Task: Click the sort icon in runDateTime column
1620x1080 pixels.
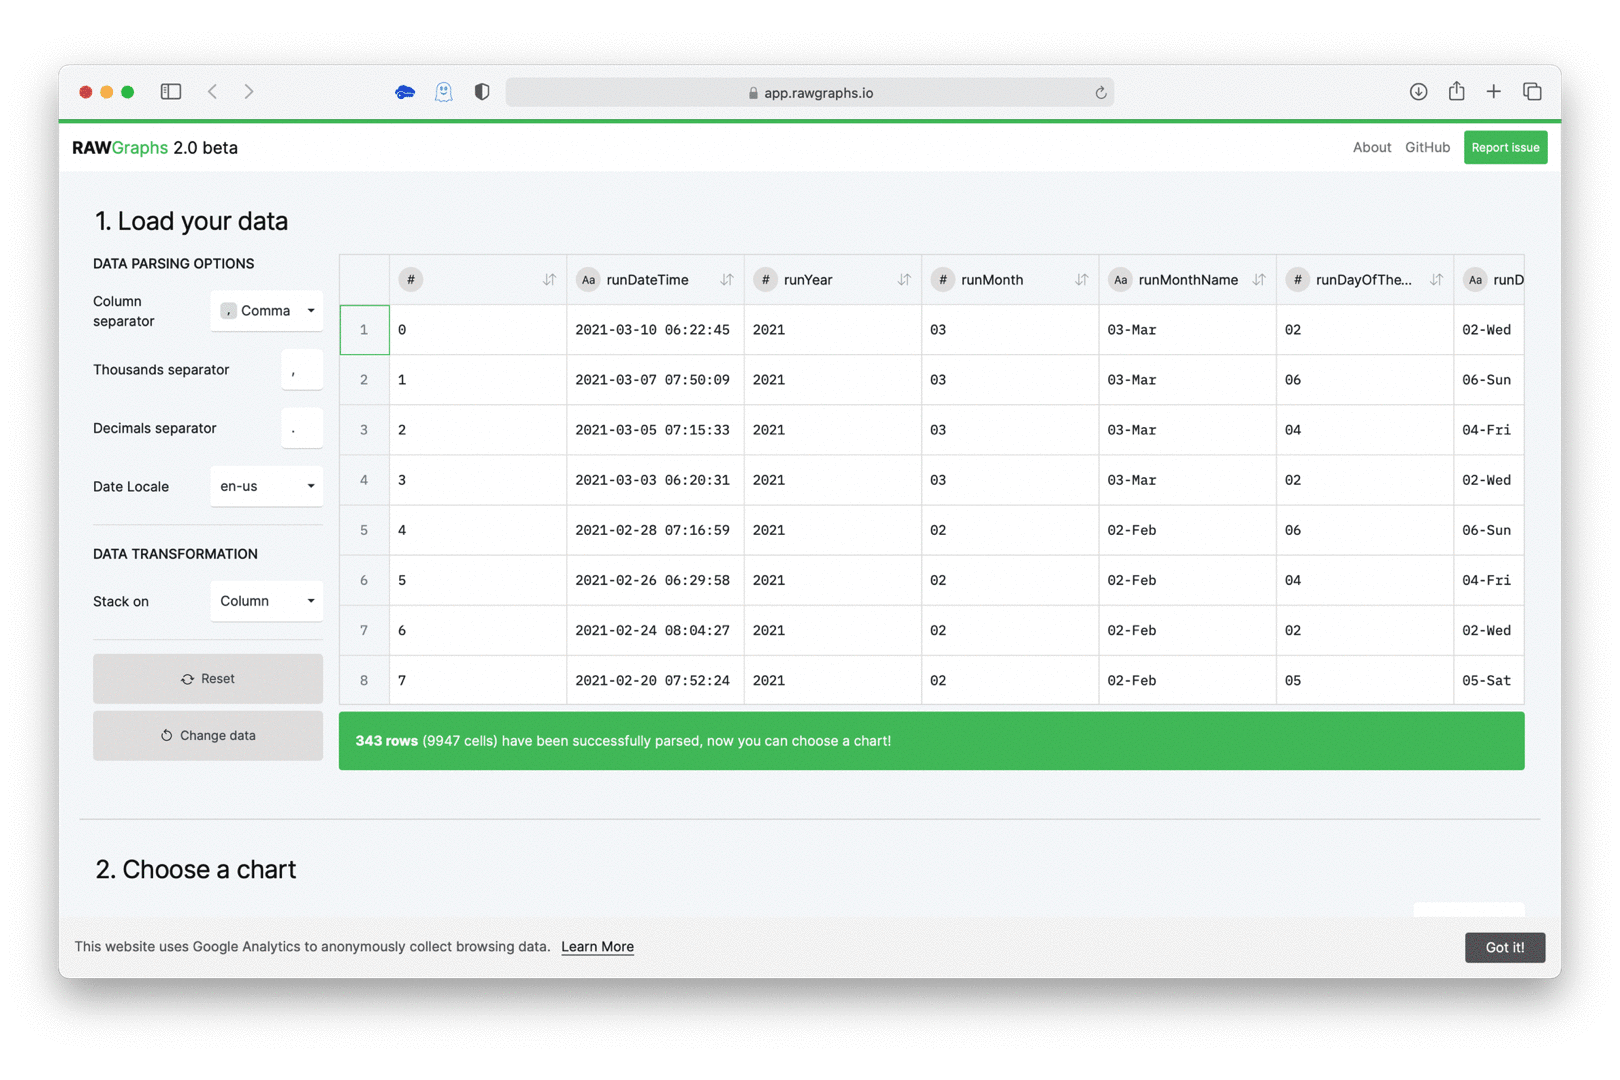Action: (x=726, y=280)
